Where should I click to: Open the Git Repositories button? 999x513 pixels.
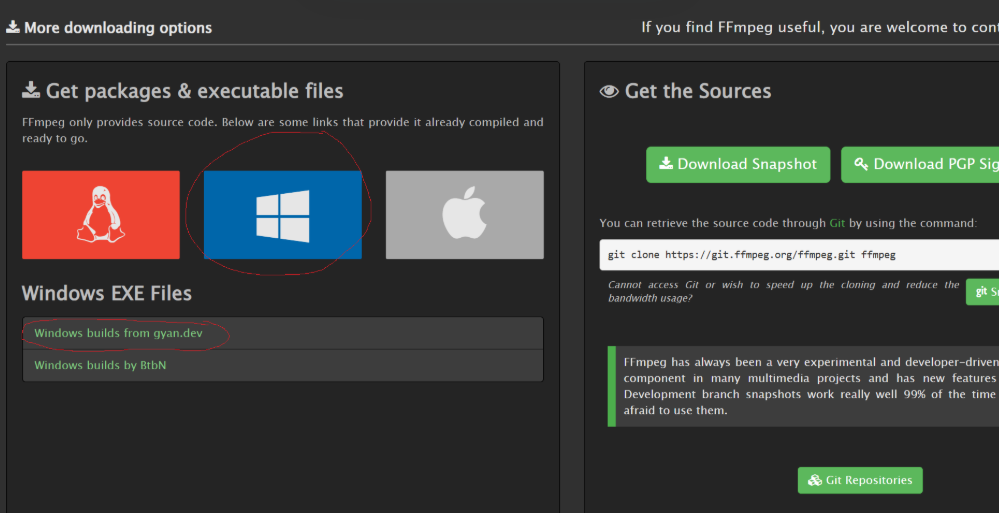click(860, 480)
